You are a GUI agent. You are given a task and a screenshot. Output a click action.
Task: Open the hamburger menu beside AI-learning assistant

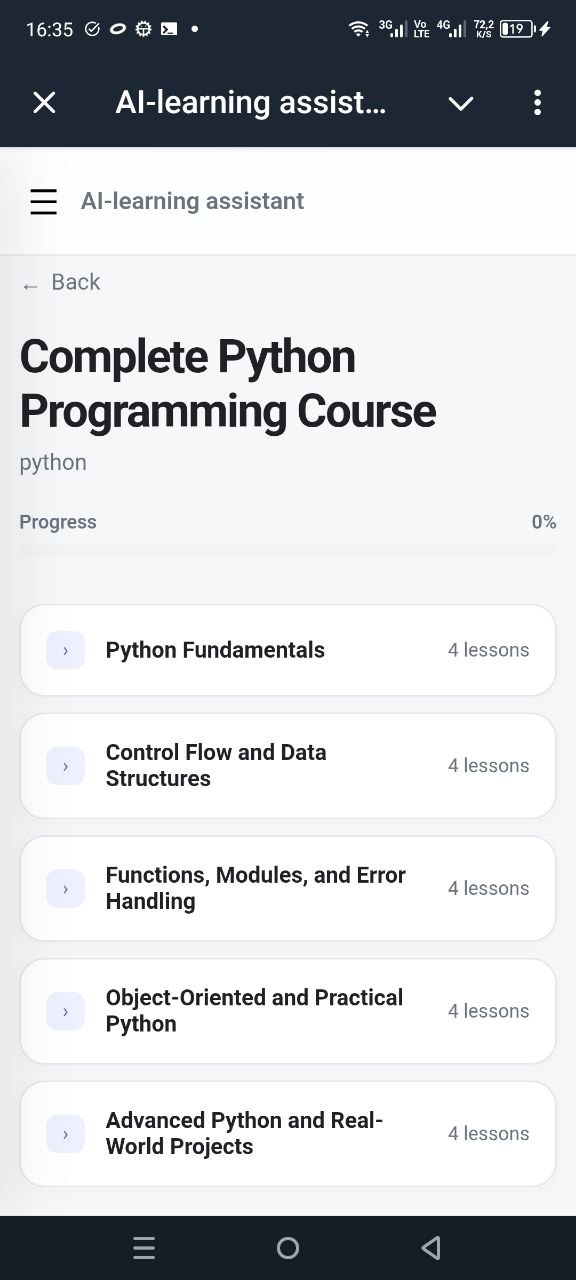pyautogui.click(x=44, y=201)
